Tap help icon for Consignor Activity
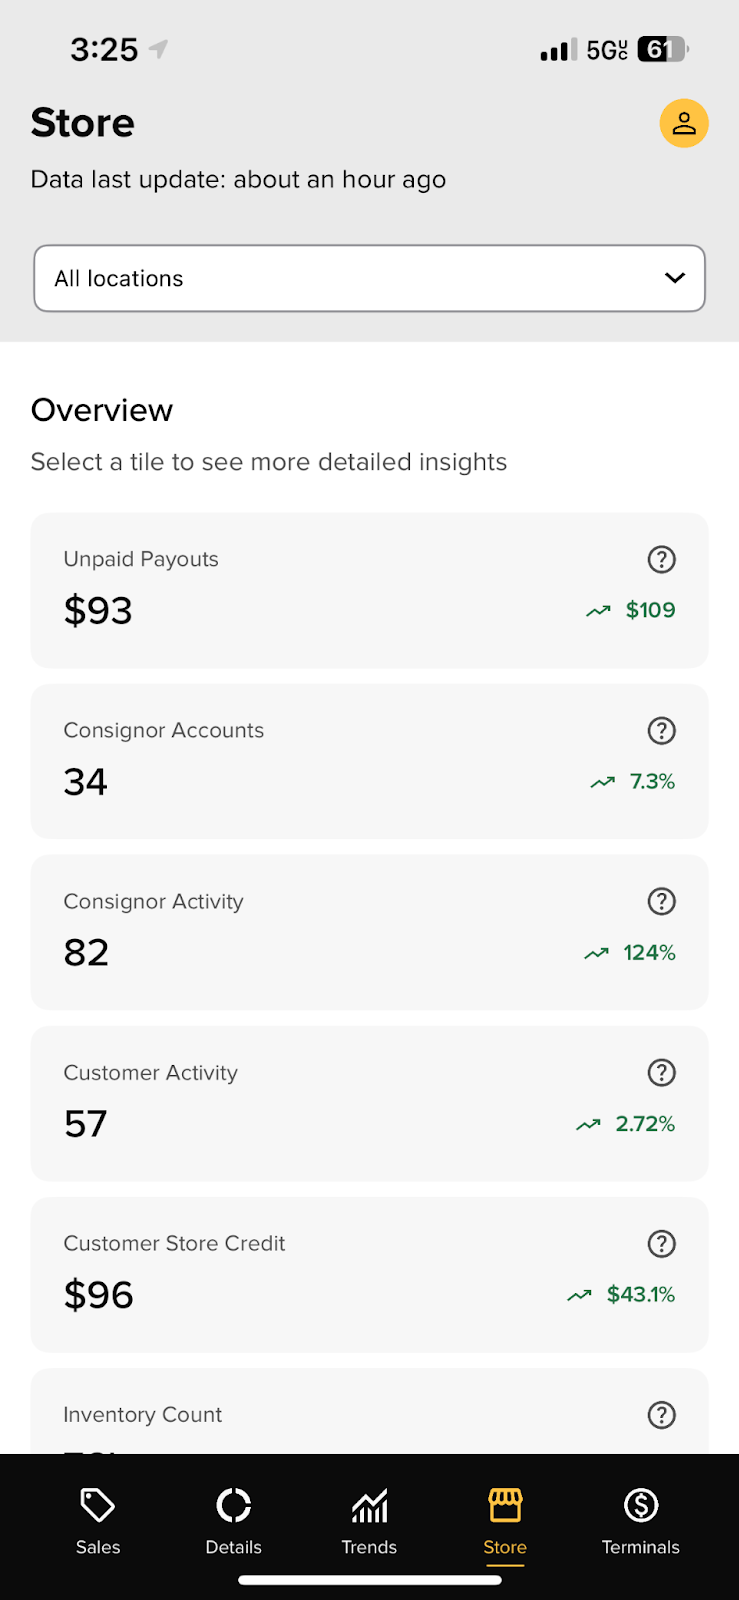Image resolution: width=739 pixels, height=1600 pixels. click(661, 901)
